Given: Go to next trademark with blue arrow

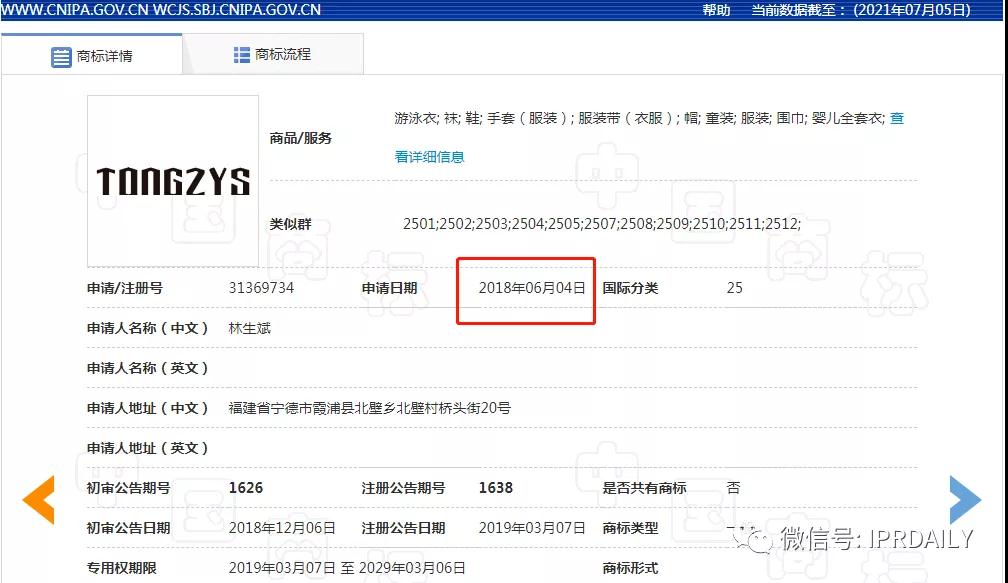Looking at the screenshot, I should pos(965,499).
